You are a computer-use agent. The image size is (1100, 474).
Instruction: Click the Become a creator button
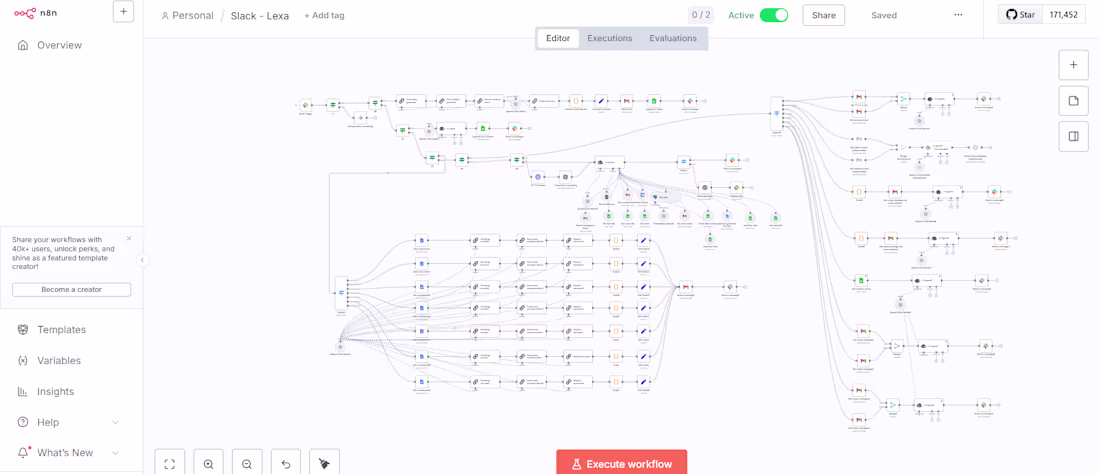coord(72,290)
